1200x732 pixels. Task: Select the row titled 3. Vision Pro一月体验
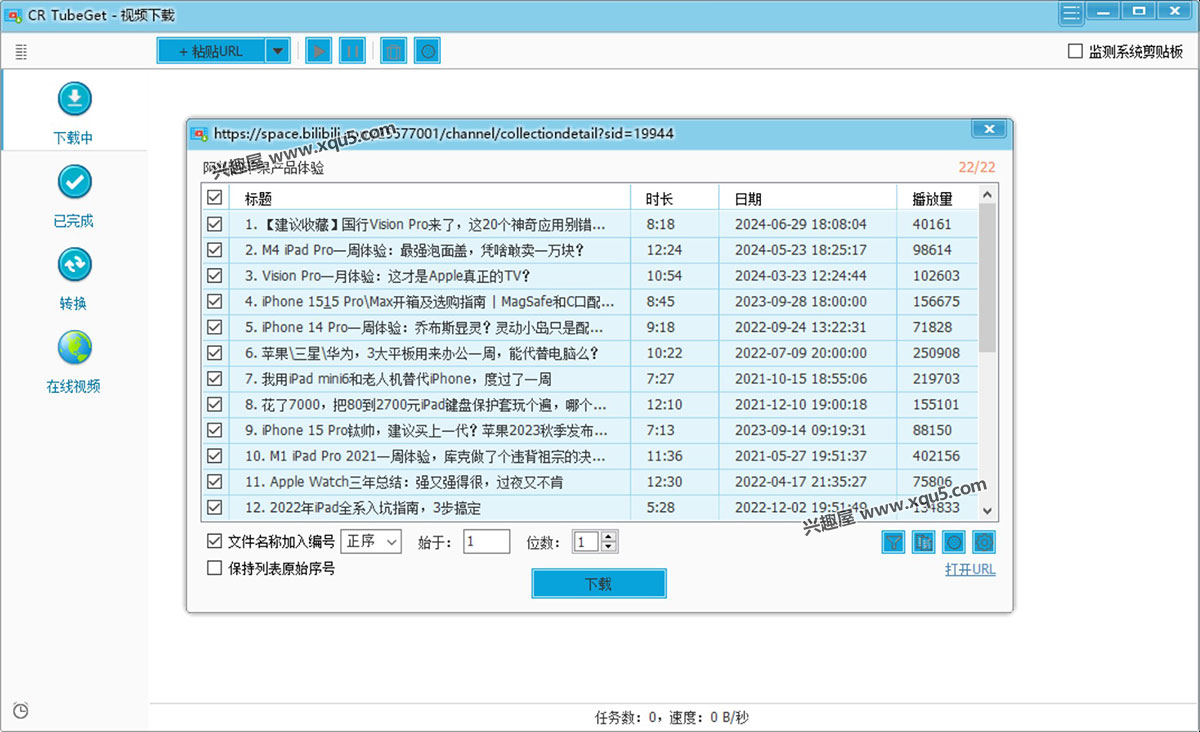(590, 276)
